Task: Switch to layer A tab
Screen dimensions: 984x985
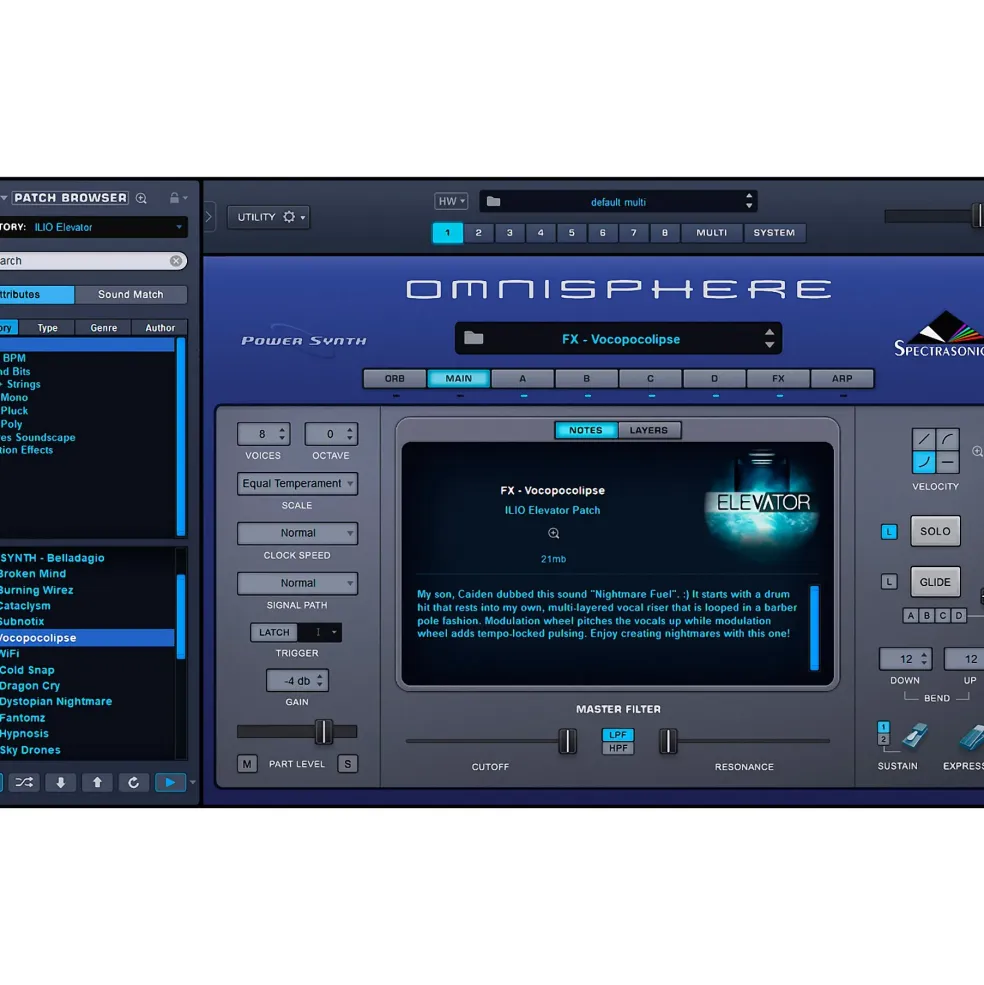Action: [x=522, y=378]
